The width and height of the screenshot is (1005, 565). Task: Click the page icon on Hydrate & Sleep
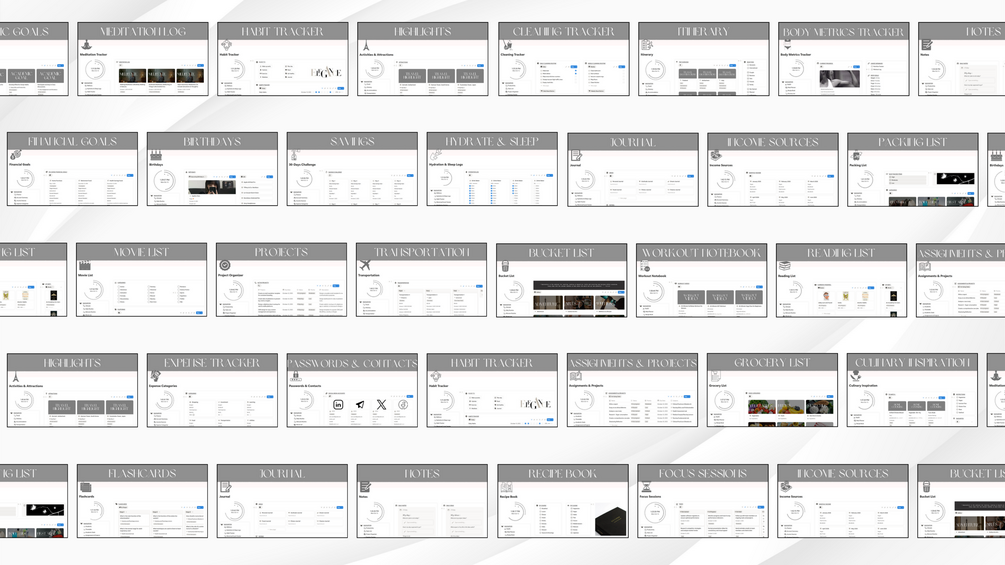click(x=436, y=155)
